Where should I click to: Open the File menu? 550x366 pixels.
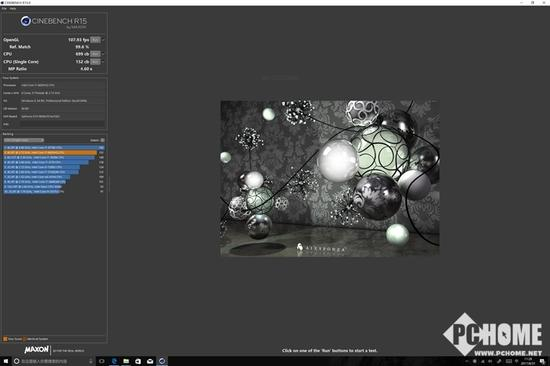[x=4, y=8]
